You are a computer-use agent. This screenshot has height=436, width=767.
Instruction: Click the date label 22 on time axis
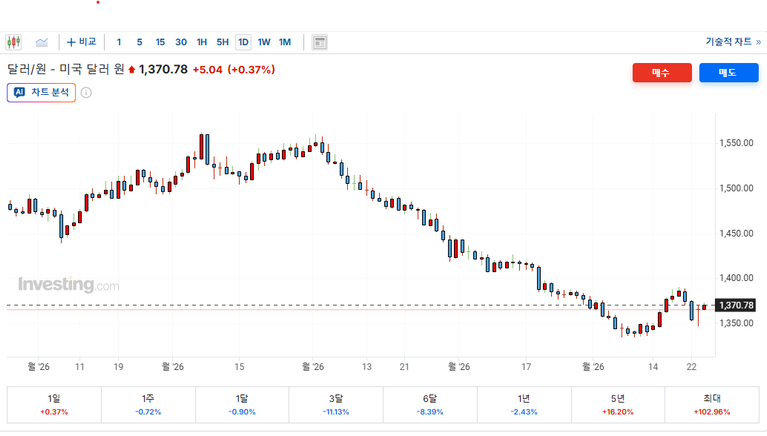point(691,367)
